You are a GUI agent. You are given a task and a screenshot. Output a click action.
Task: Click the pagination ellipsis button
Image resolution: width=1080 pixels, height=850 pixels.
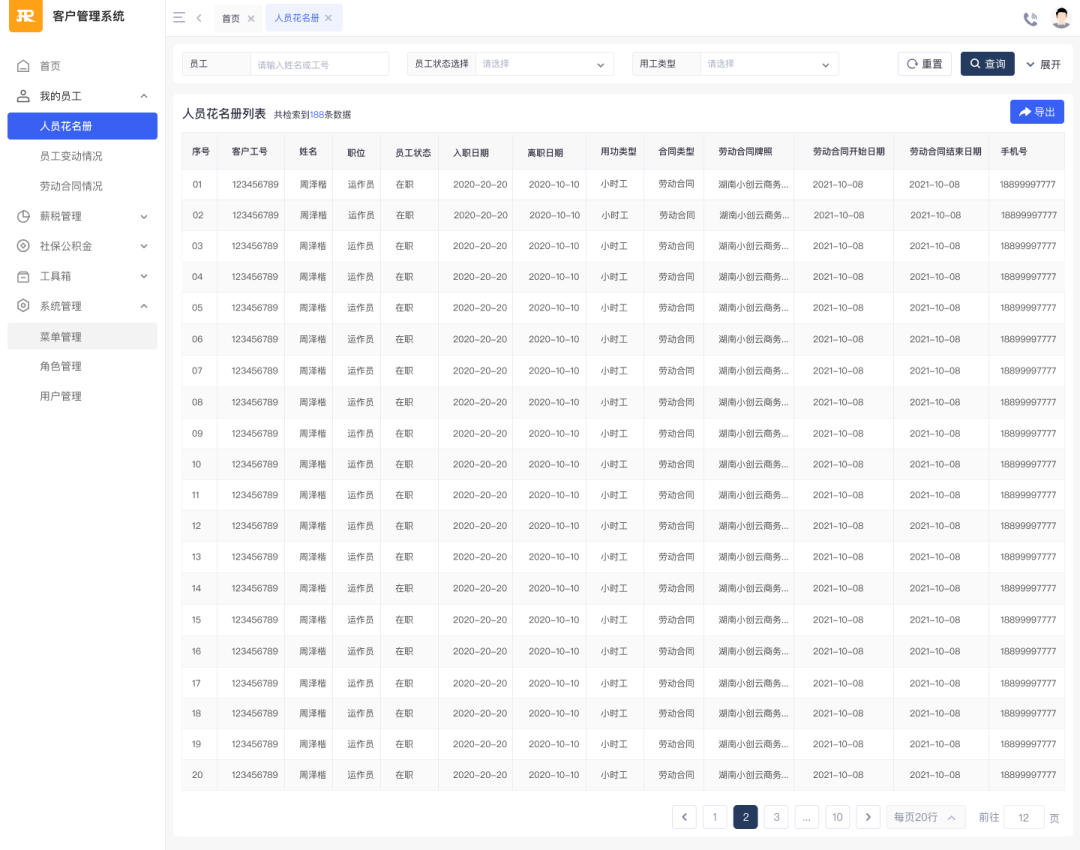tap(807, 817)
